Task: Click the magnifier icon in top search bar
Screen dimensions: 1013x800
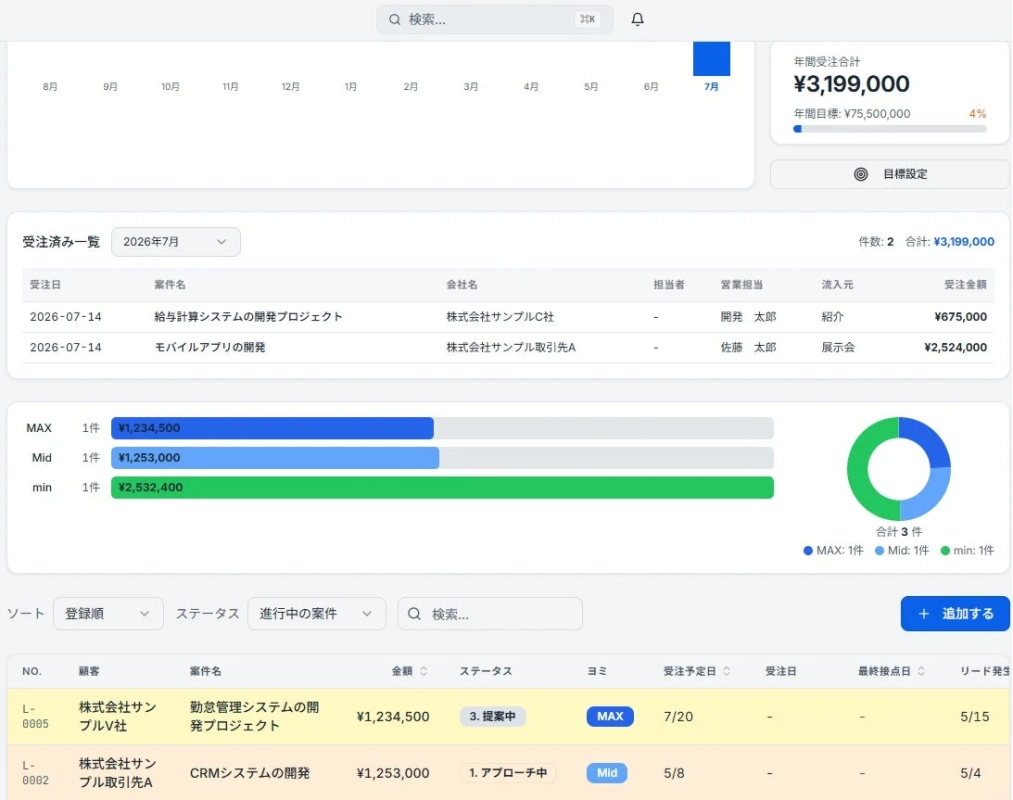Action: point(394,19)
